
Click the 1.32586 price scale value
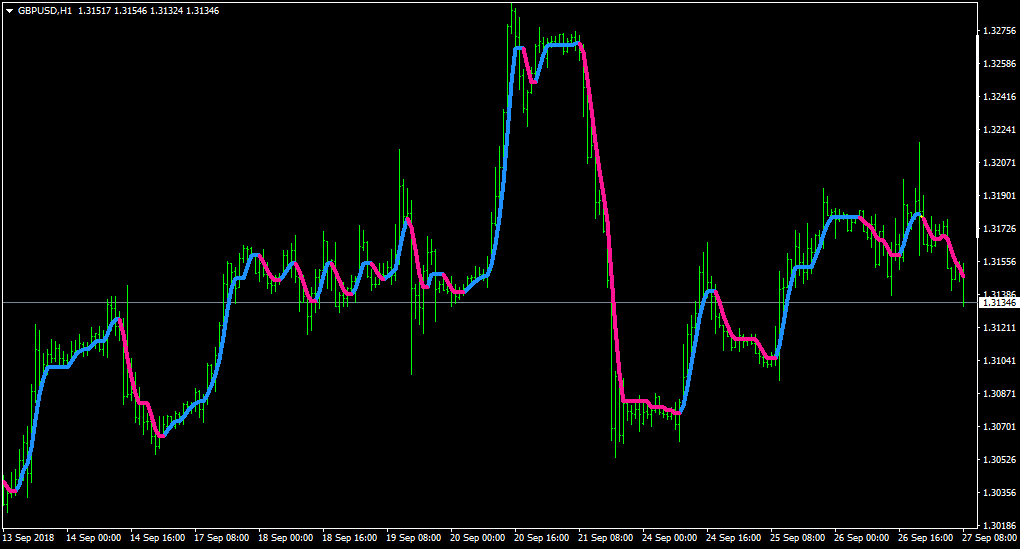pyautogui.click(x=999, y=64)
